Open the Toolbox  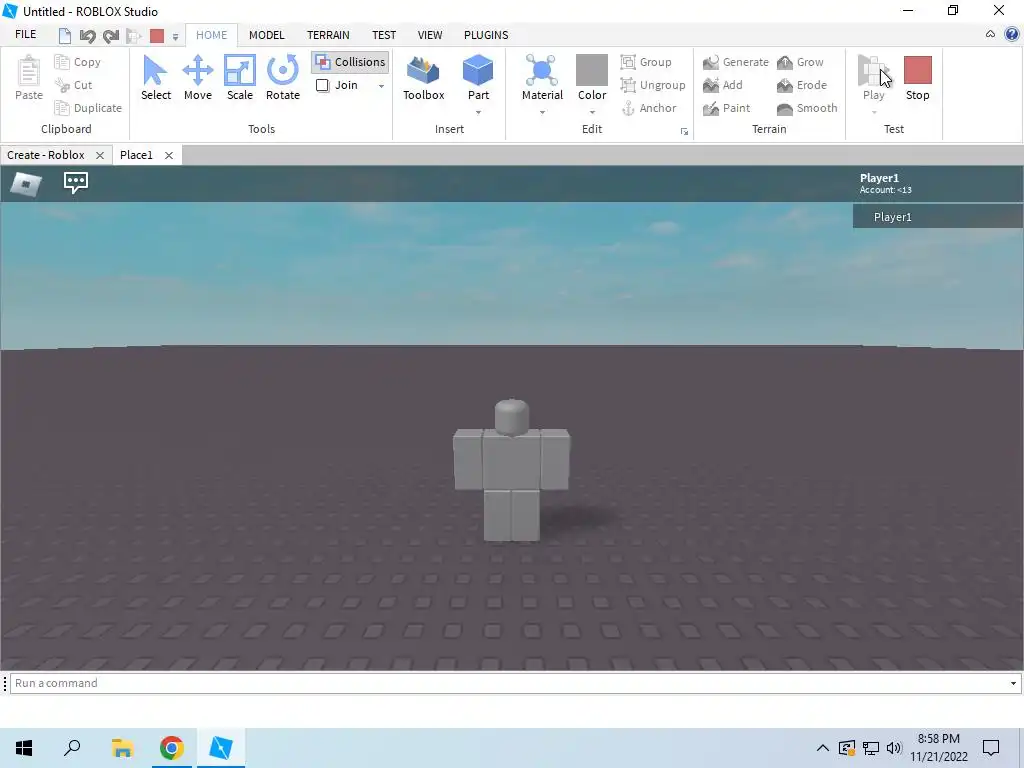423,78
